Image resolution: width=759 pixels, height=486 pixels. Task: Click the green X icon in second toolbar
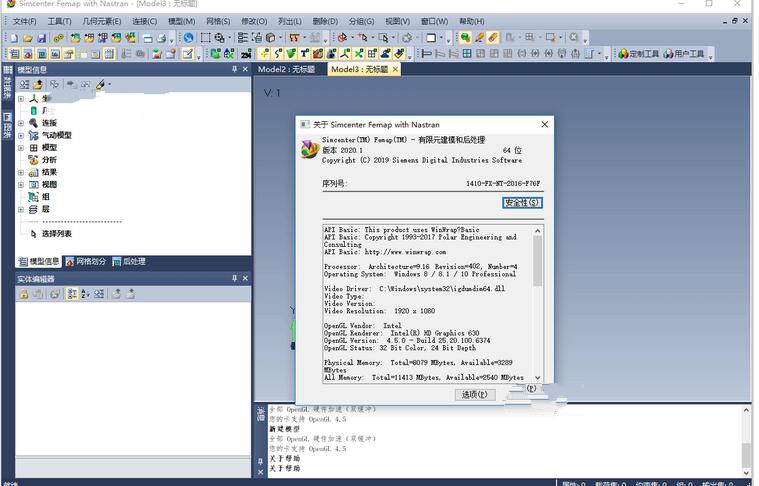pos(359,53)
